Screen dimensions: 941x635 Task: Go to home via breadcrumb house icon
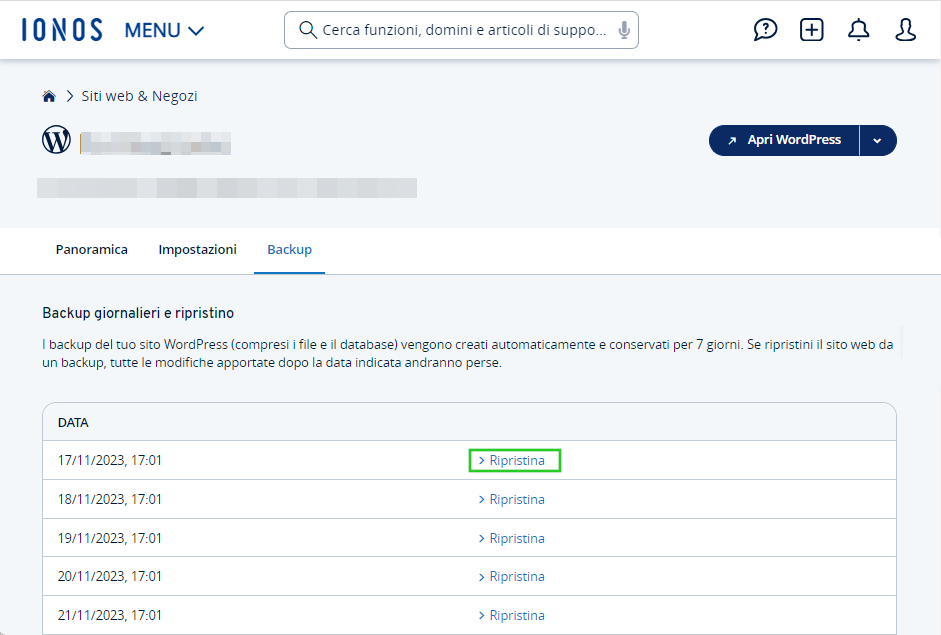pos(49,96)
